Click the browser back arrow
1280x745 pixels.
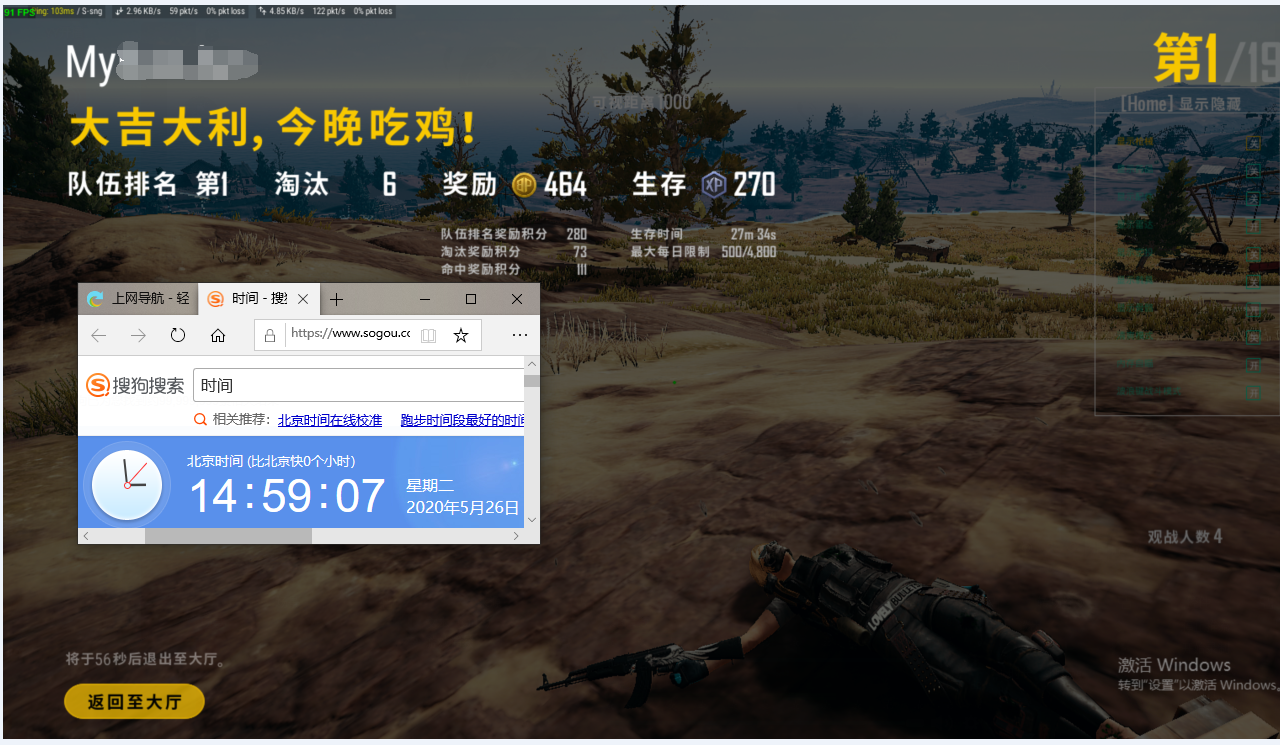click(98, 336)
